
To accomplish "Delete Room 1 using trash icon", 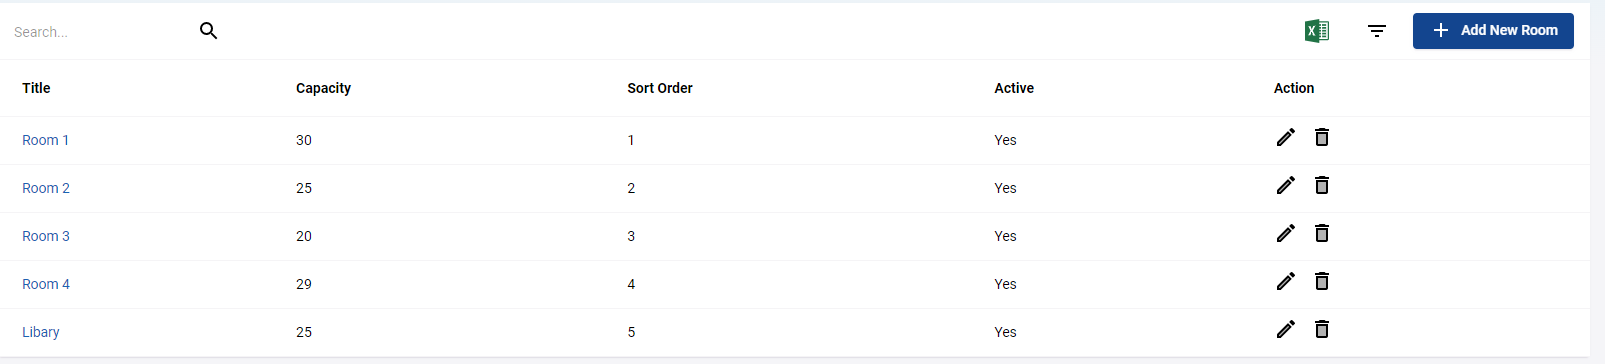I will coord(1322,137).
